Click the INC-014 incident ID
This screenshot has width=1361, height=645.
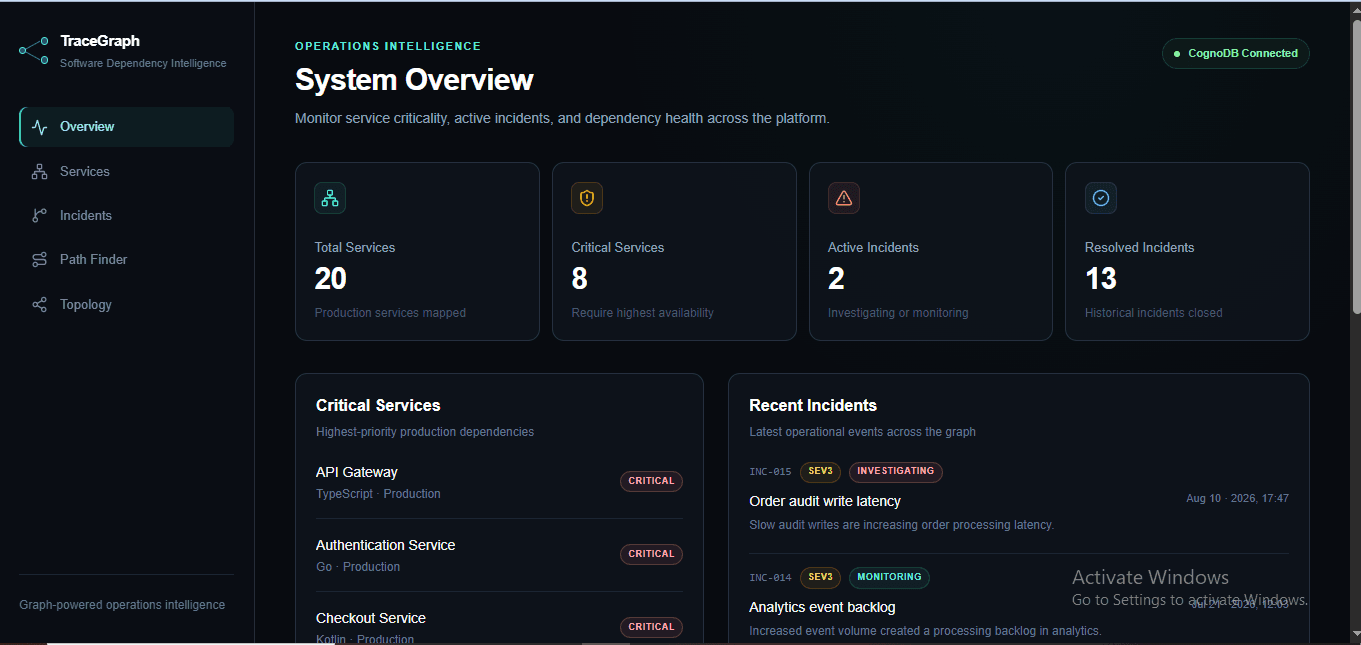(x=770, y=578)
